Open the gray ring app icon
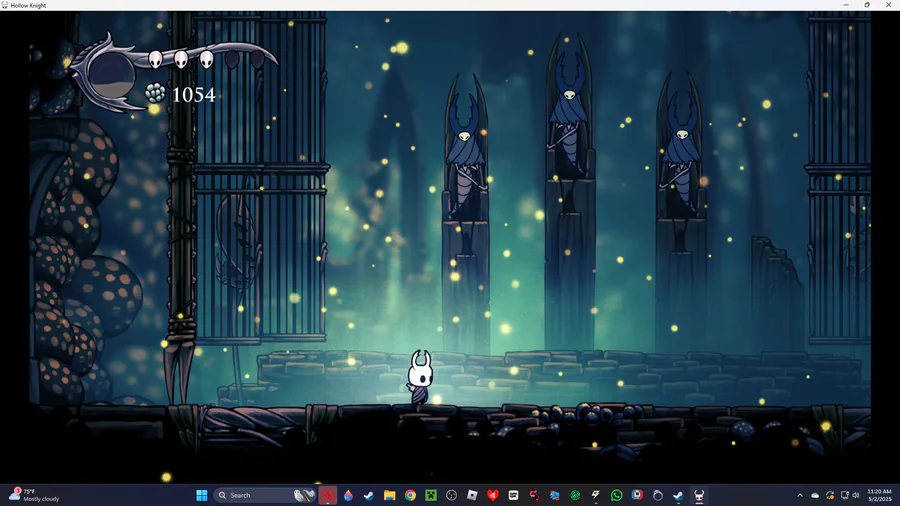Screen dimensions: 900x506 click(658, 495)
